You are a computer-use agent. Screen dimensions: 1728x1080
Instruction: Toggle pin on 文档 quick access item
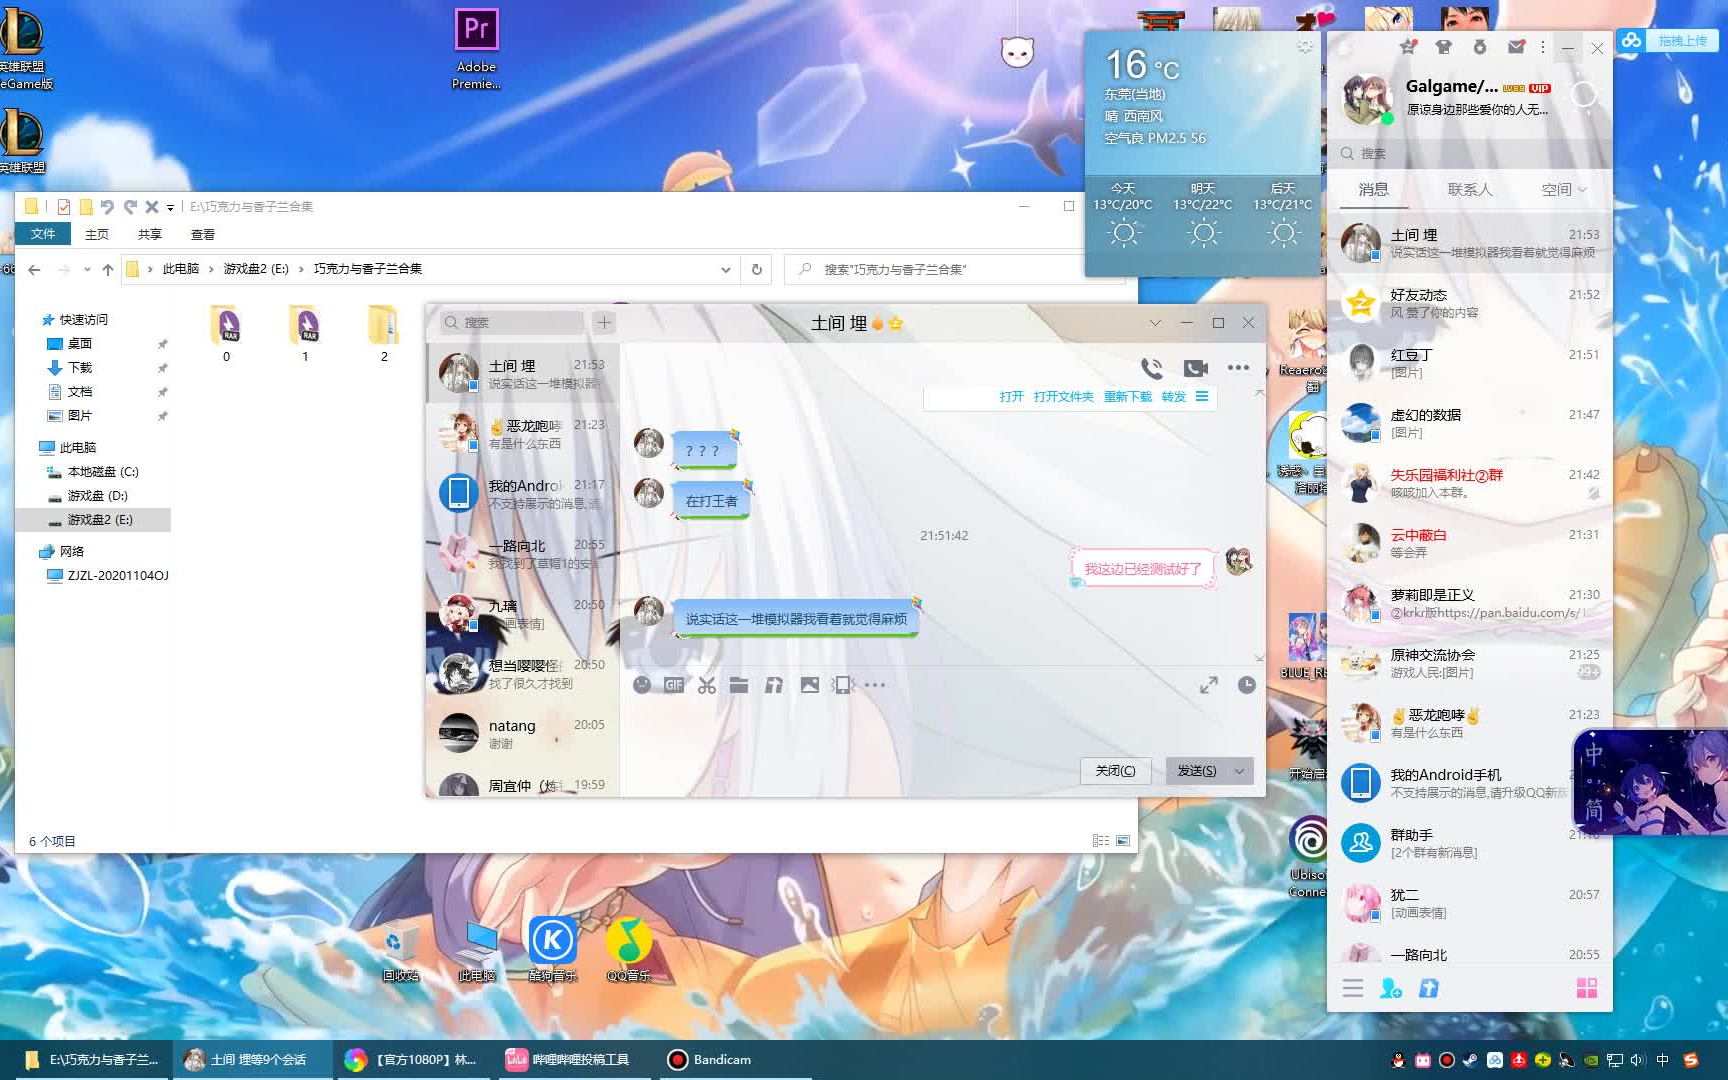pos(162,392)
